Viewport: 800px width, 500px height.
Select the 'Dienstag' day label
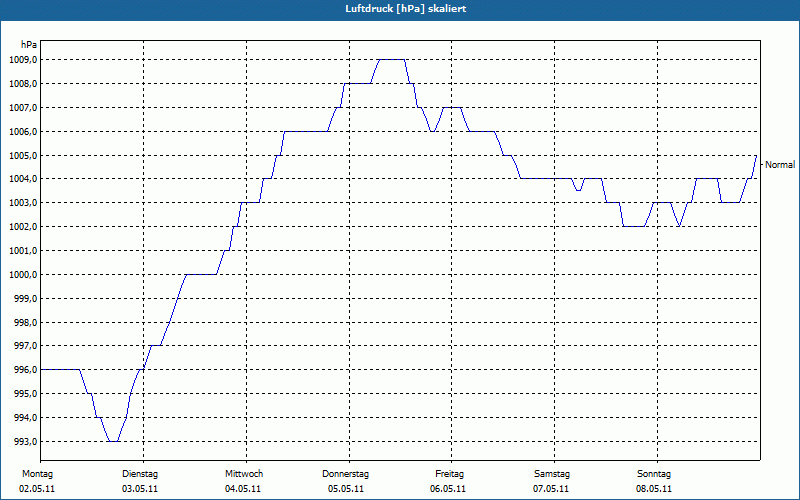[x=140, y=474]
